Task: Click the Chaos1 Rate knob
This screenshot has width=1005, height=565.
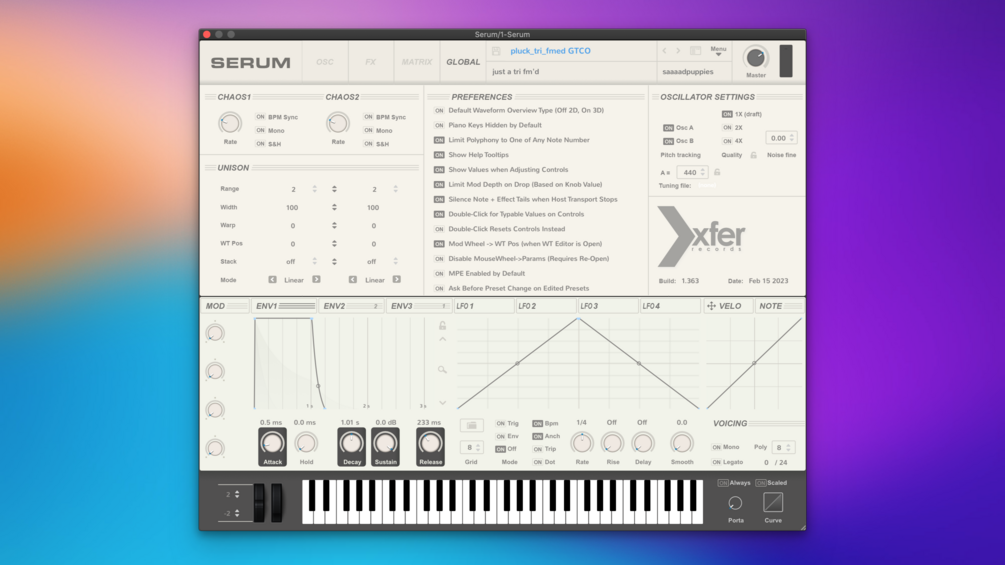Action: coord(230,122)
